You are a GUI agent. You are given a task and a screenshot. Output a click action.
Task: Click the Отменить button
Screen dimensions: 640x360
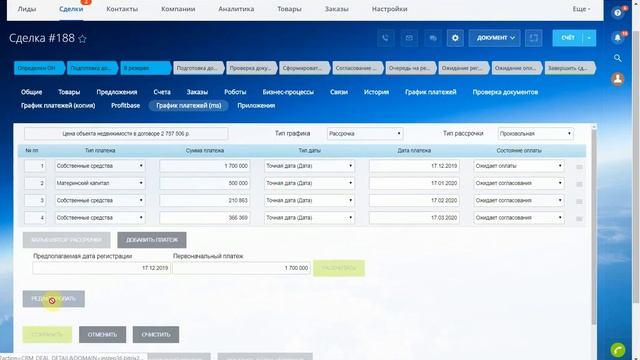pyautogui.click(x=102, y=335)
